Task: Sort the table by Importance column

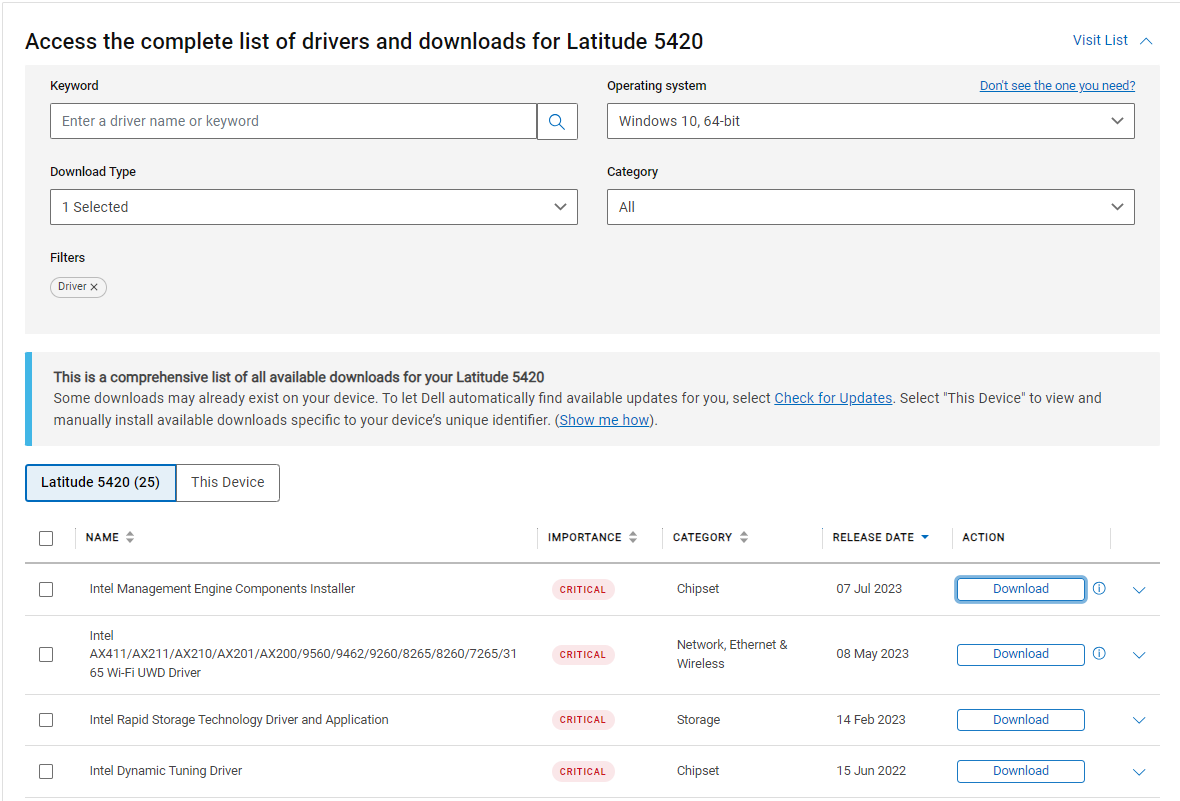Action: click(633, 537)
